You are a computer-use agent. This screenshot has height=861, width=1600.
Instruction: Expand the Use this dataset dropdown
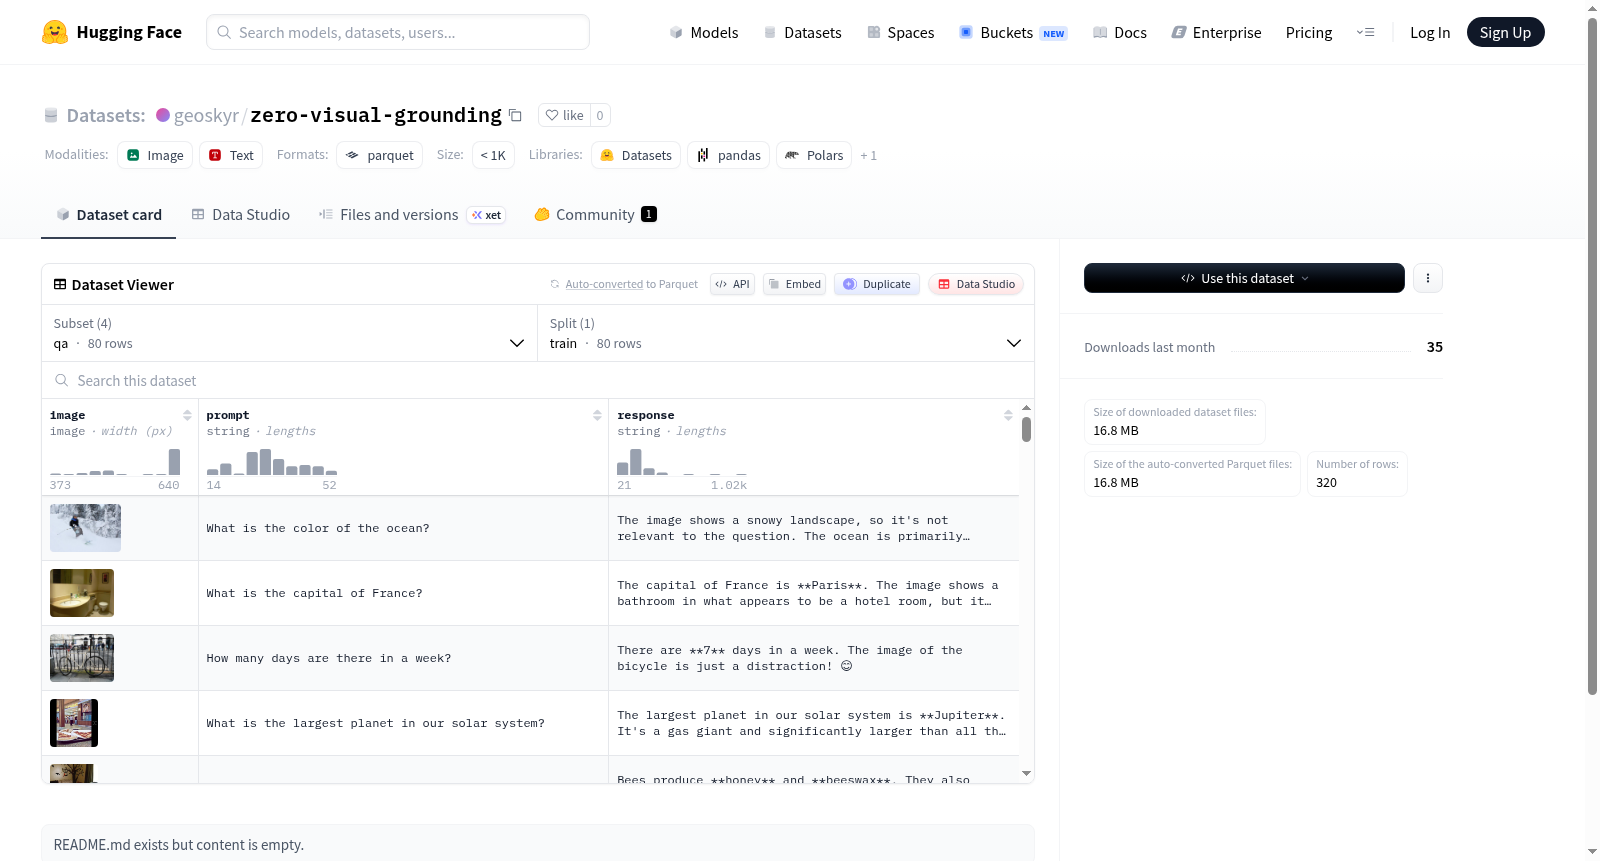(1244, 278)
